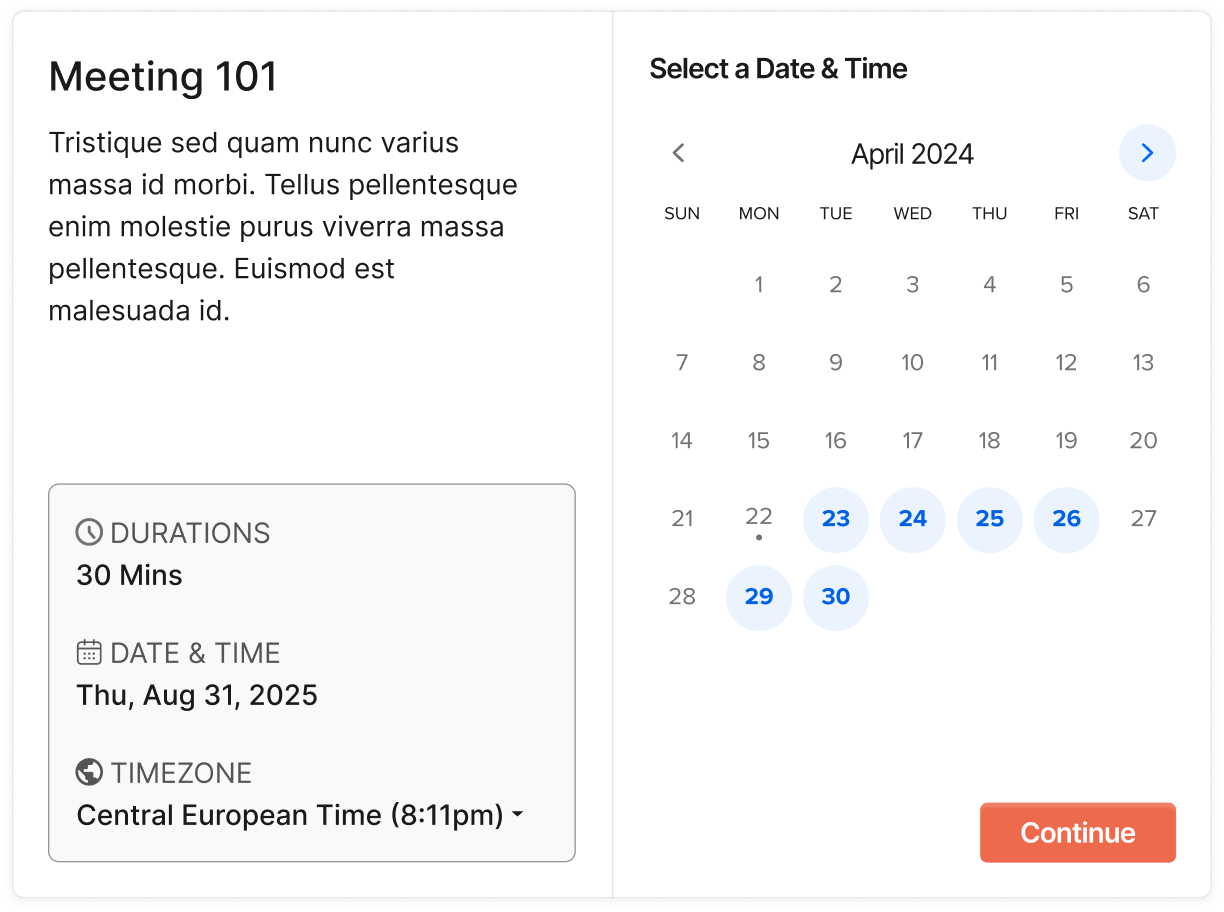Go to the next month

1147,153
